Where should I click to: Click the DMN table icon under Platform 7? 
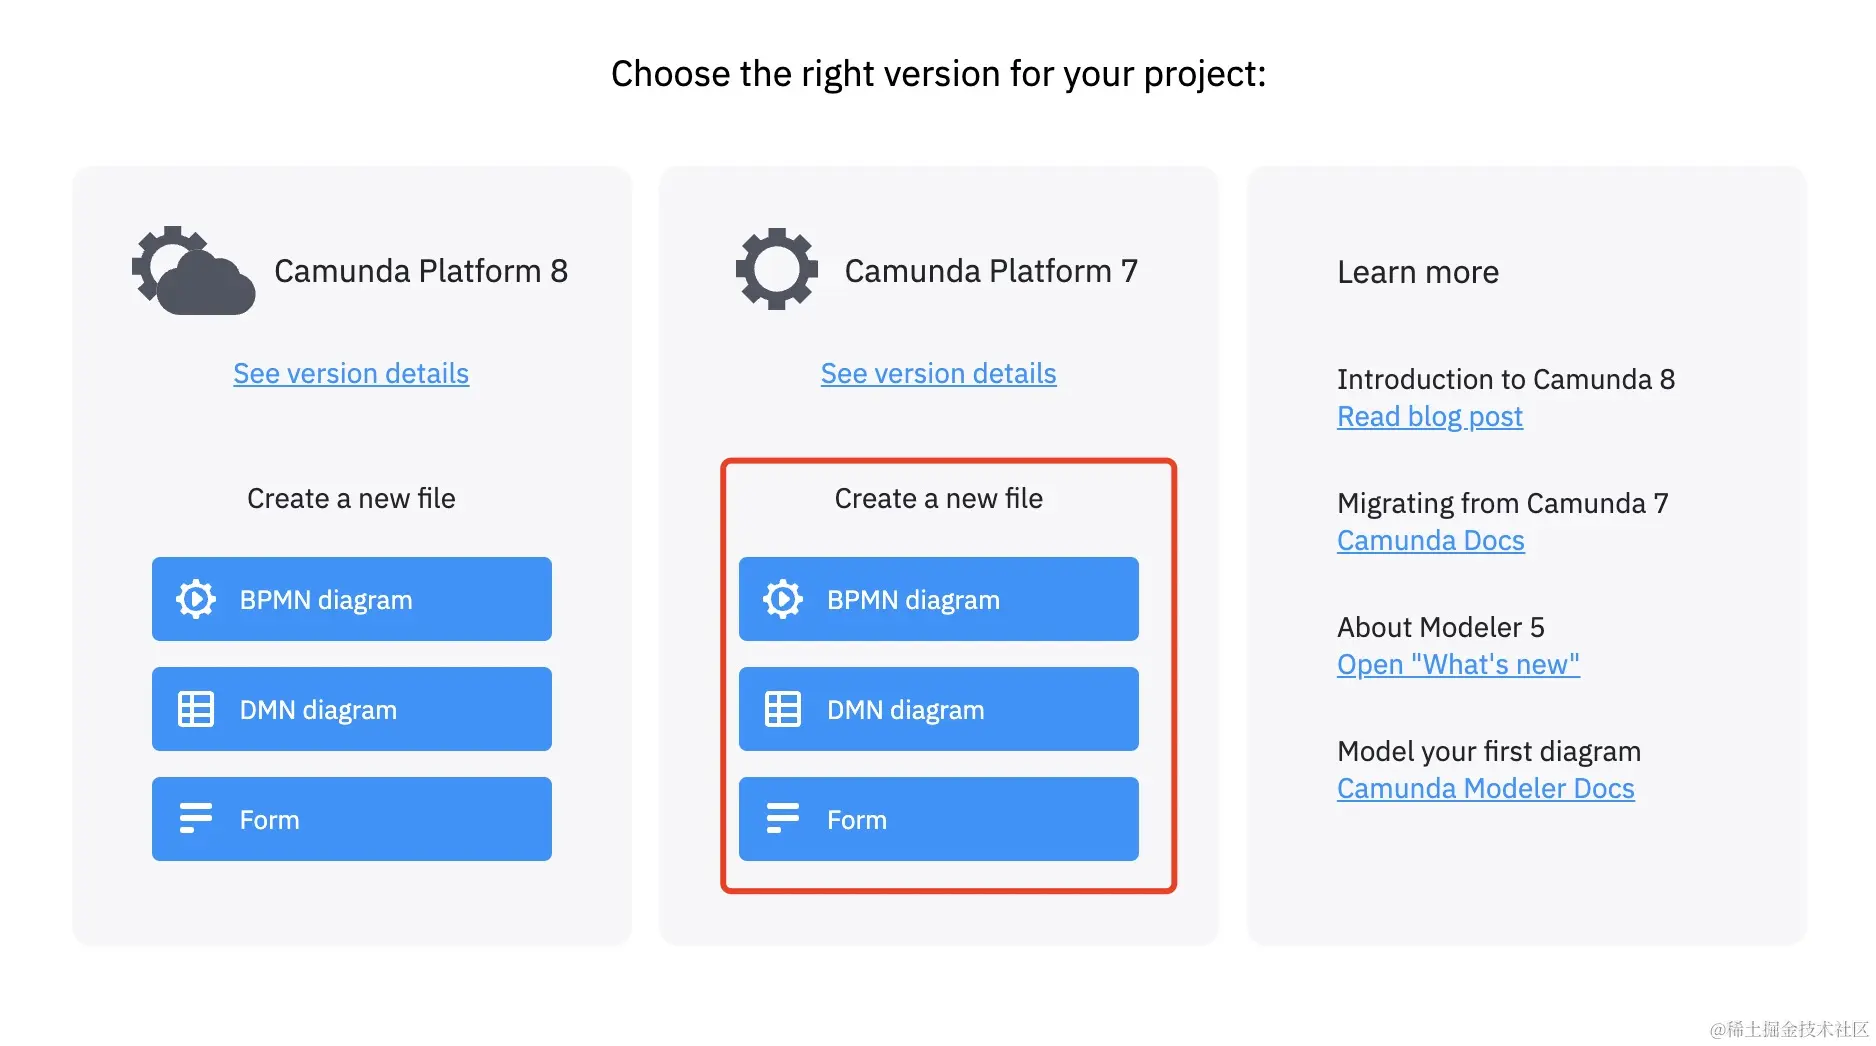tap(783, 709)
